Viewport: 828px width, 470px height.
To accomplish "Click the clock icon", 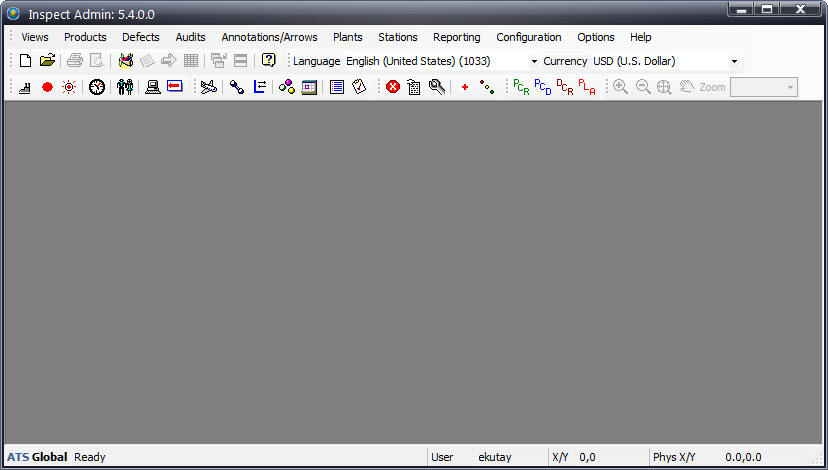I will click(97, 87).
